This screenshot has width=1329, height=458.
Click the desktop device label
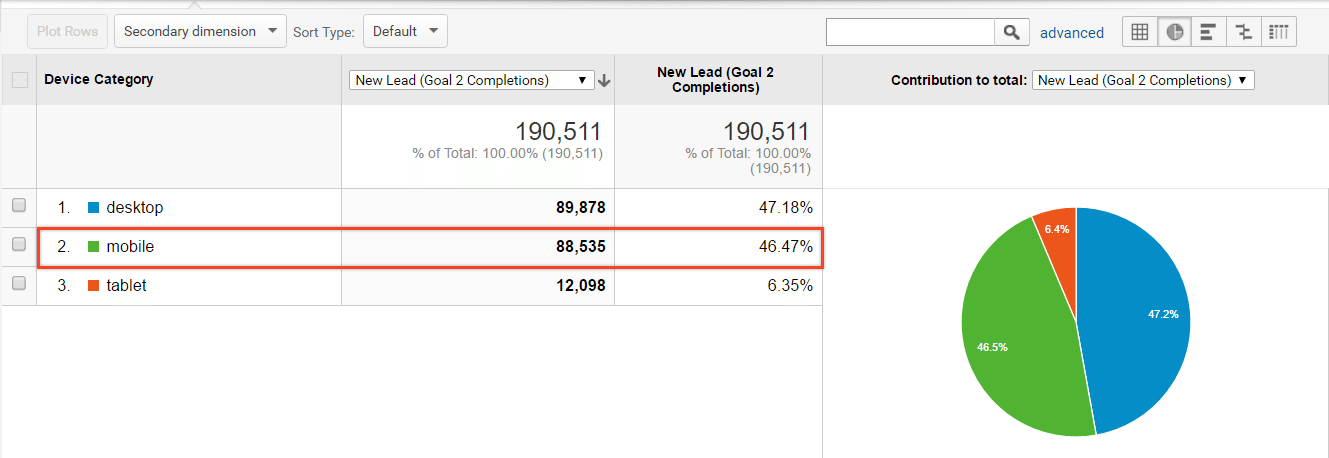134,207
